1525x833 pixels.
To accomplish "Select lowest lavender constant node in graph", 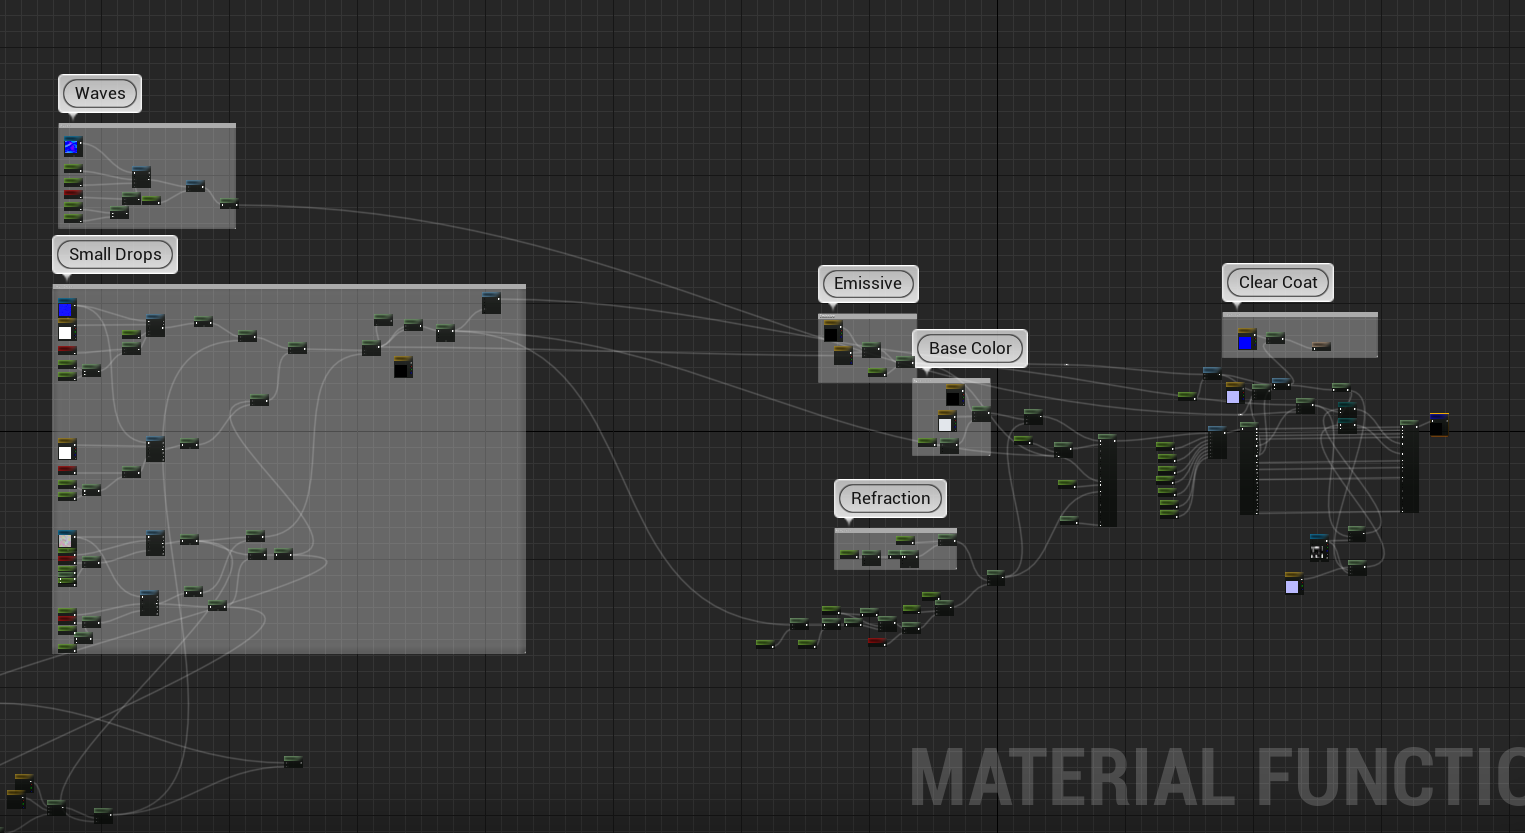I will (x=1293, y=584).
